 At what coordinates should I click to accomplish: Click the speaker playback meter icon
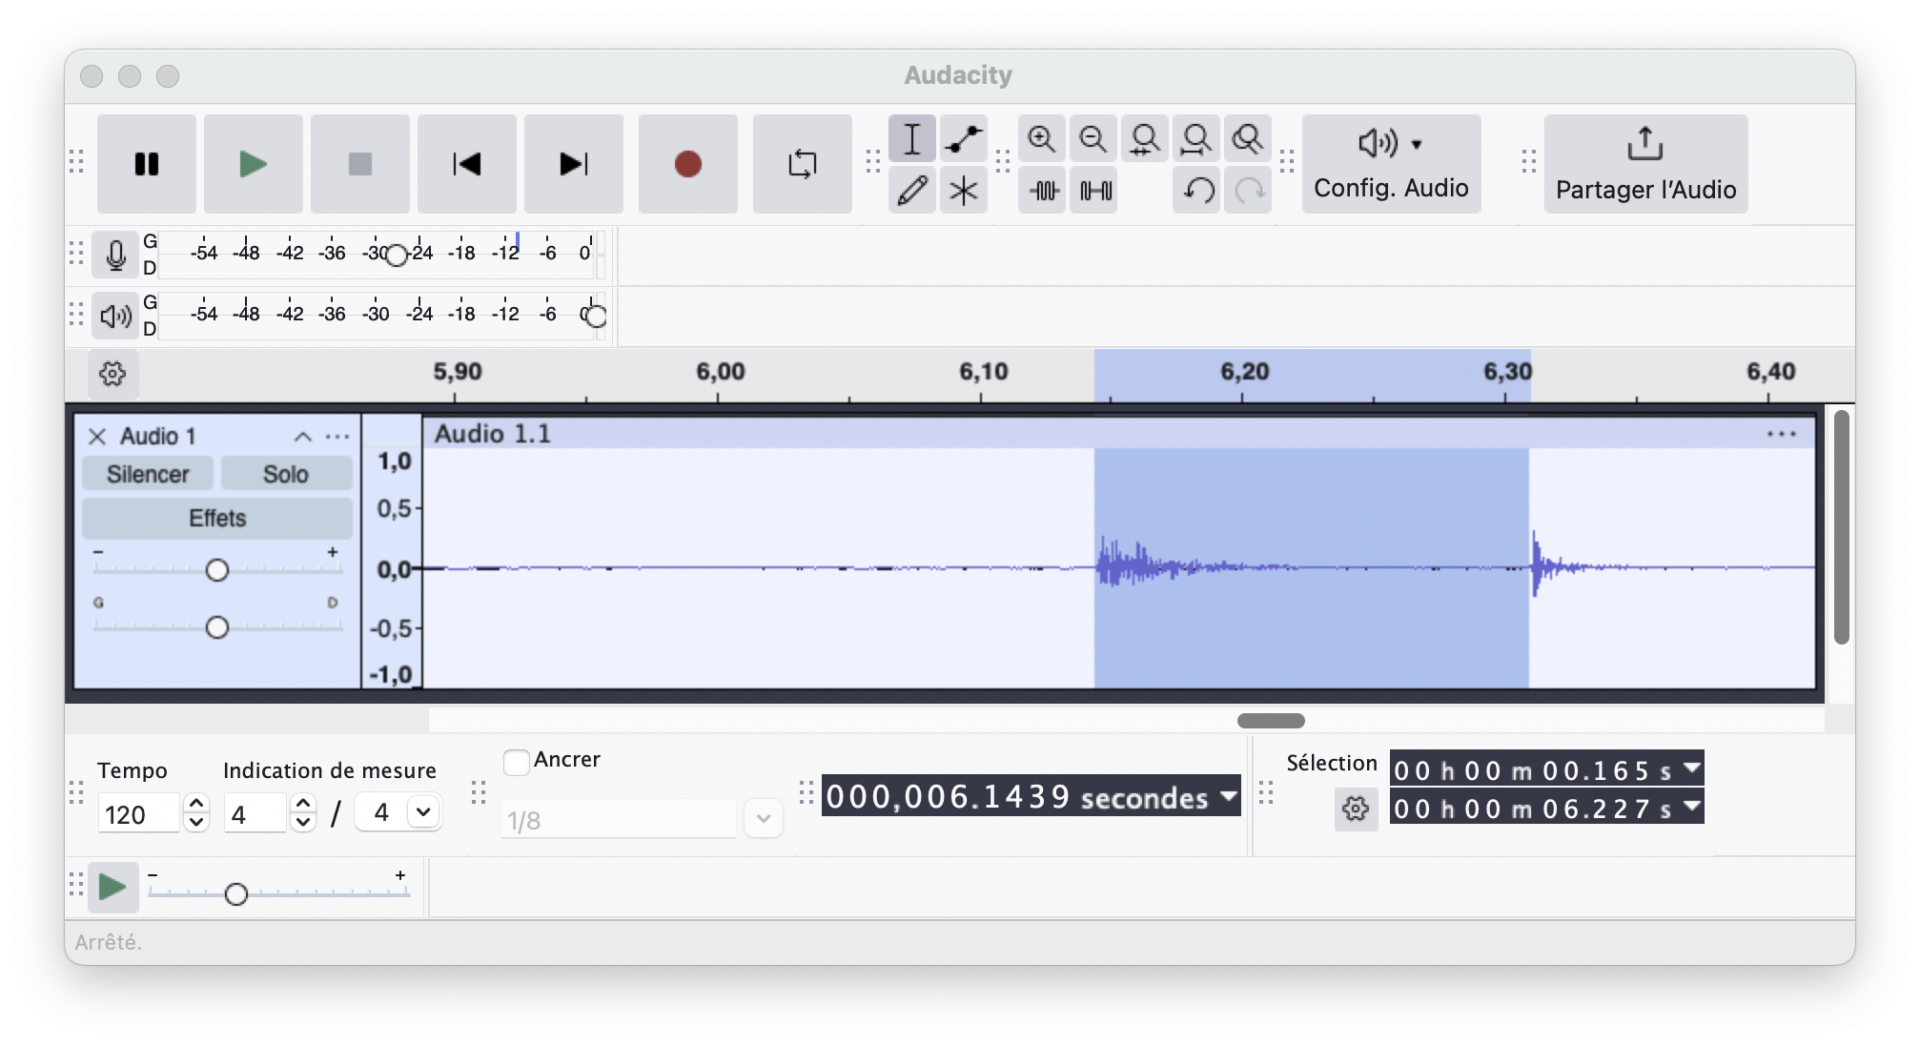115,316
